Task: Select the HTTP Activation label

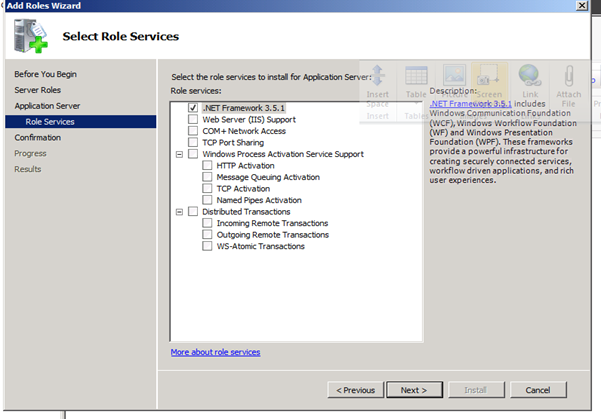Action: 246,166
